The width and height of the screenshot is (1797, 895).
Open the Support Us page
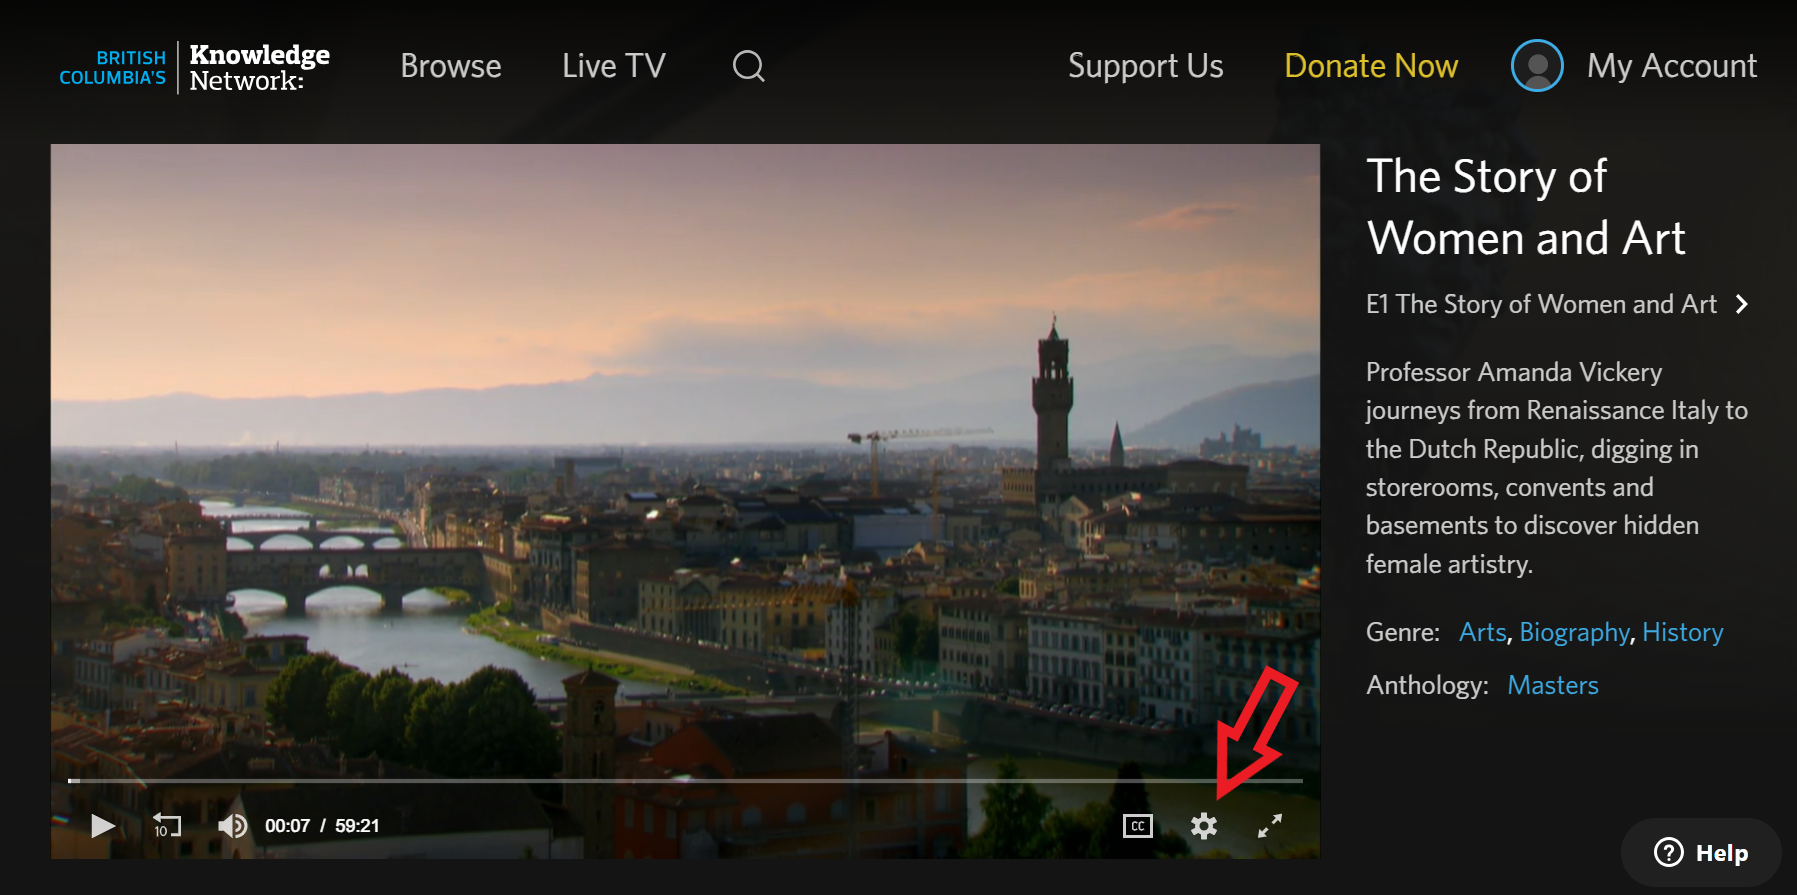point(1145,66)
